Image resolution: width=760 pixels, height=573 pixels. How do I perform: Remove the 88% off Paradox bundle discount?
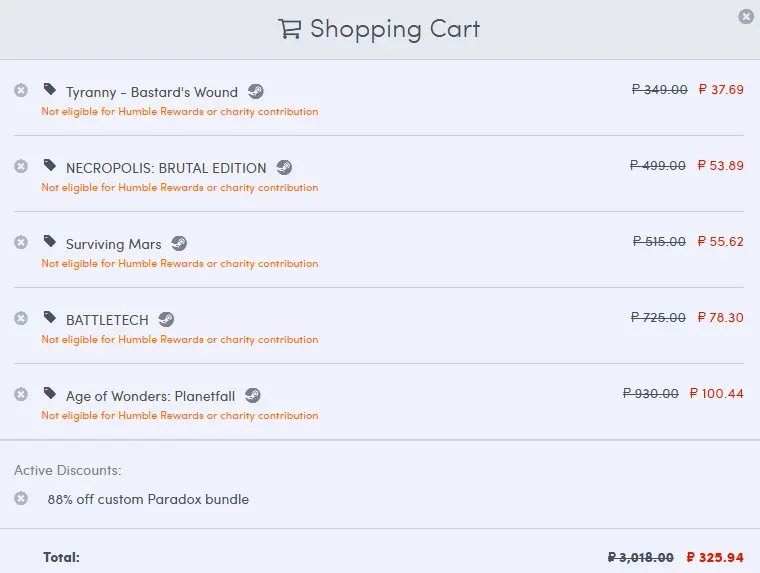point(21,498)
